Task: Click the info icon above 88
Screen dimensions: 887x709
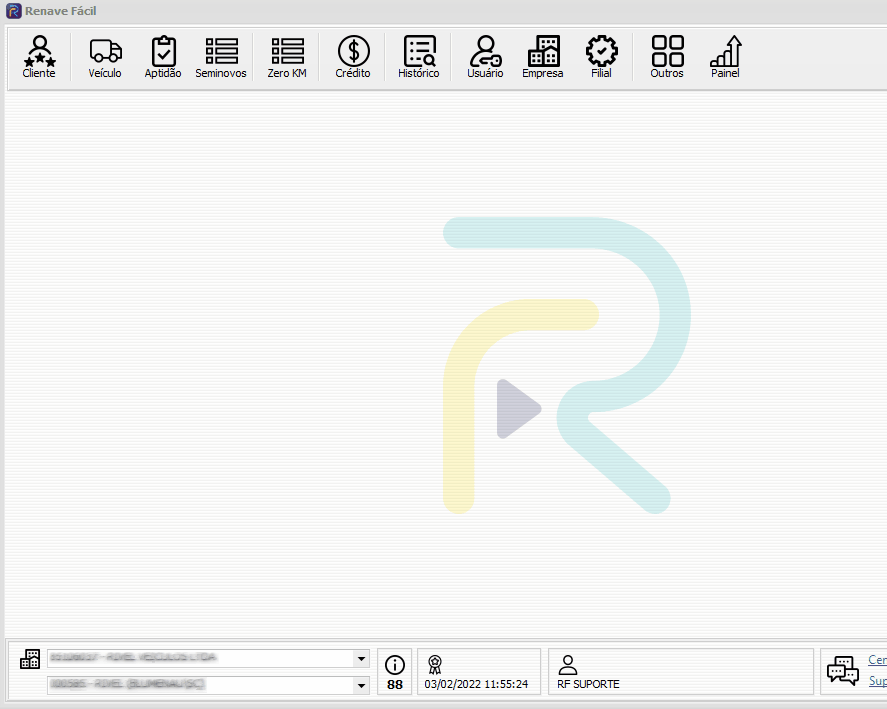Action: click(x=395, y=665)
